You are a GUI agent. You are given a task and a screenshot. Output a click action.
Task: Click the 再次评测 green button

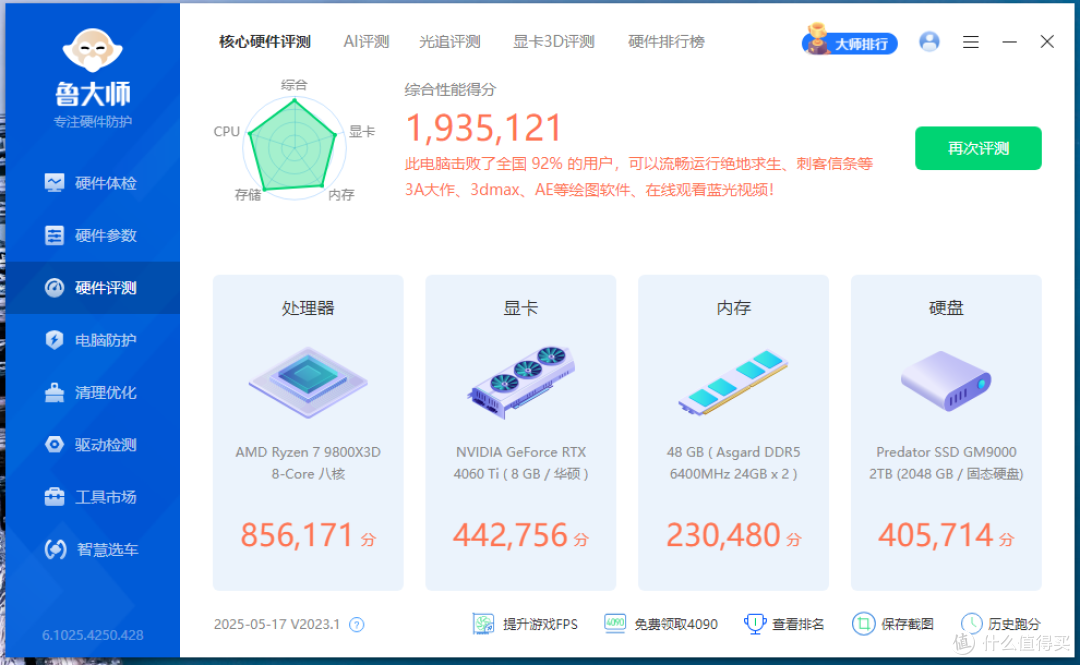click(x=978, y=148)
